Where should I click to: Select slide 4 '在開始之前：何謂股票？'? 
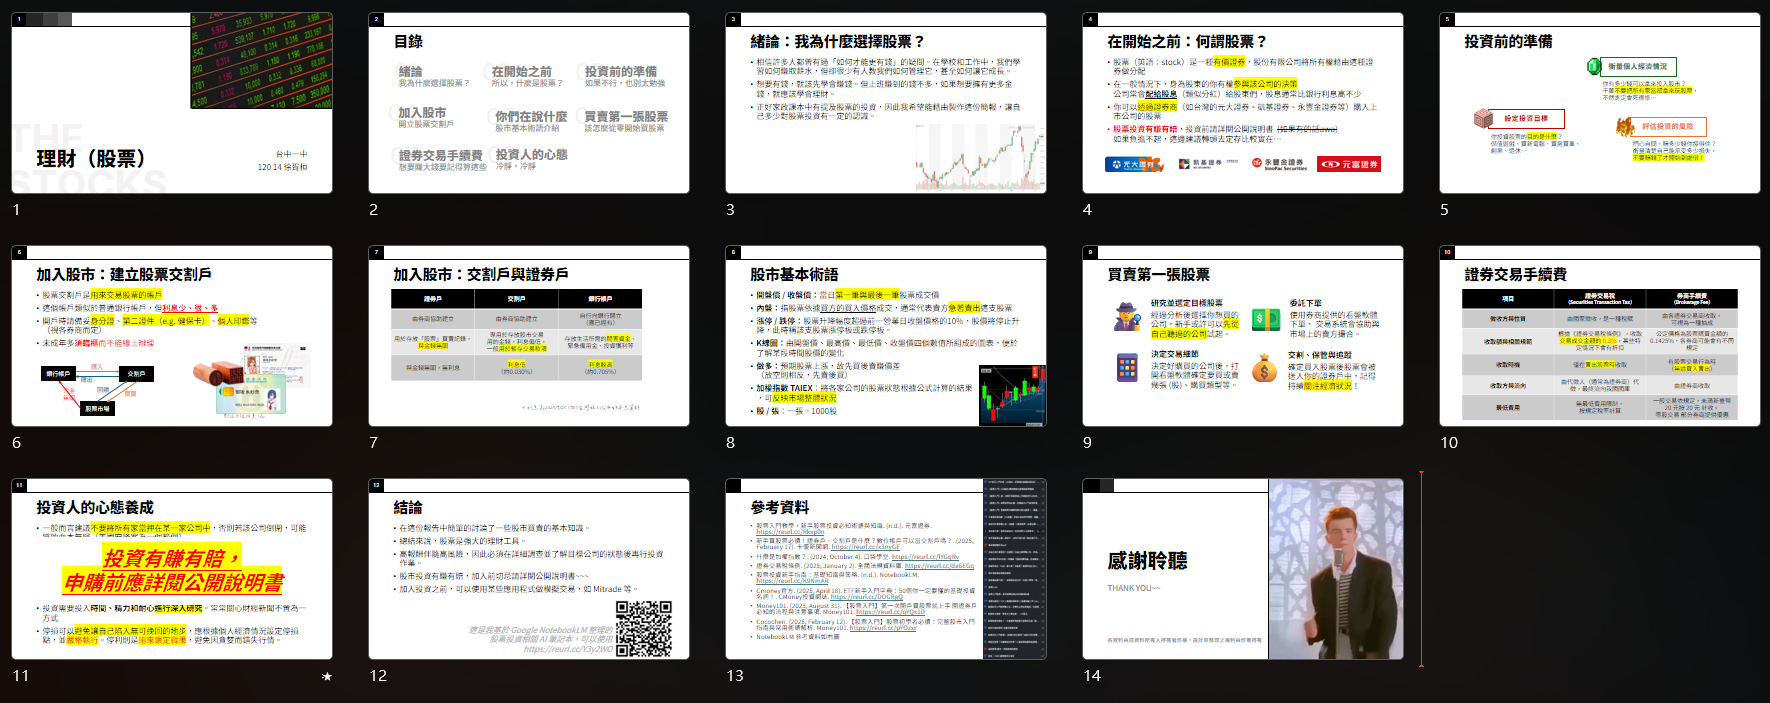1243,103
